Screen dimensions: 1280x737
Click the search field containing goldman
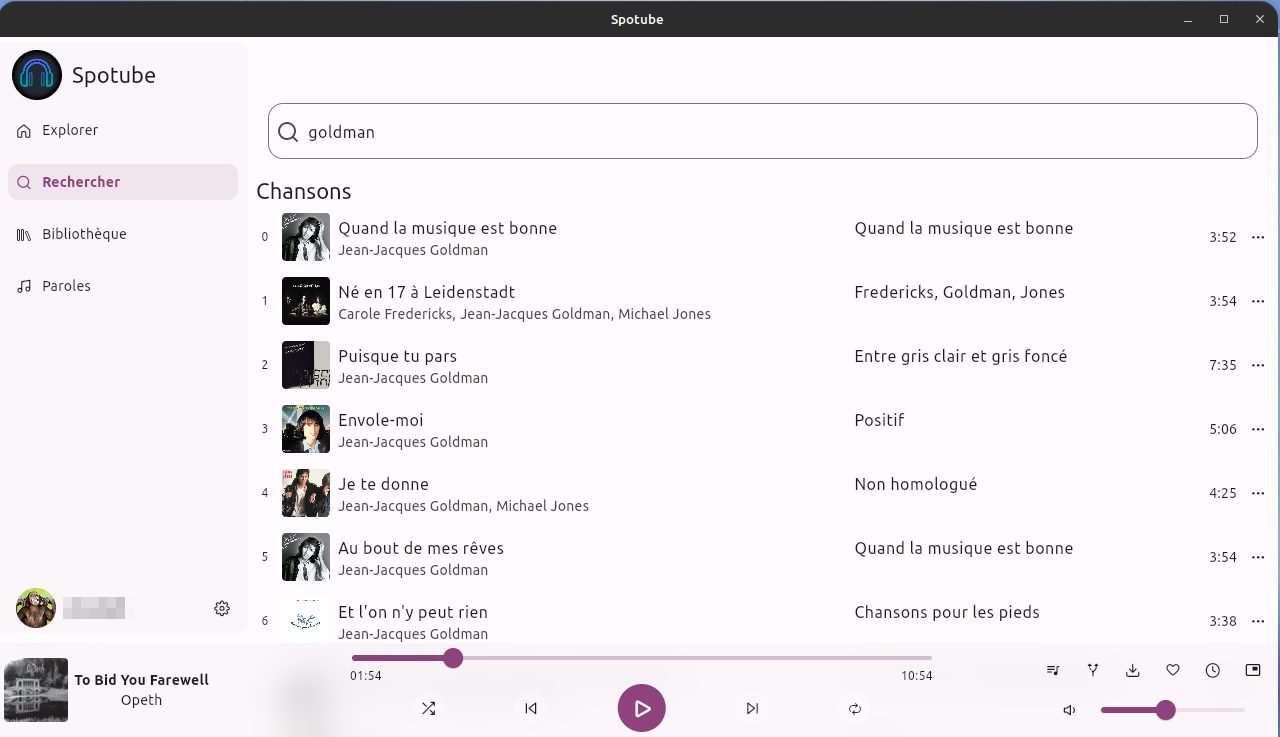pos(762,132)
